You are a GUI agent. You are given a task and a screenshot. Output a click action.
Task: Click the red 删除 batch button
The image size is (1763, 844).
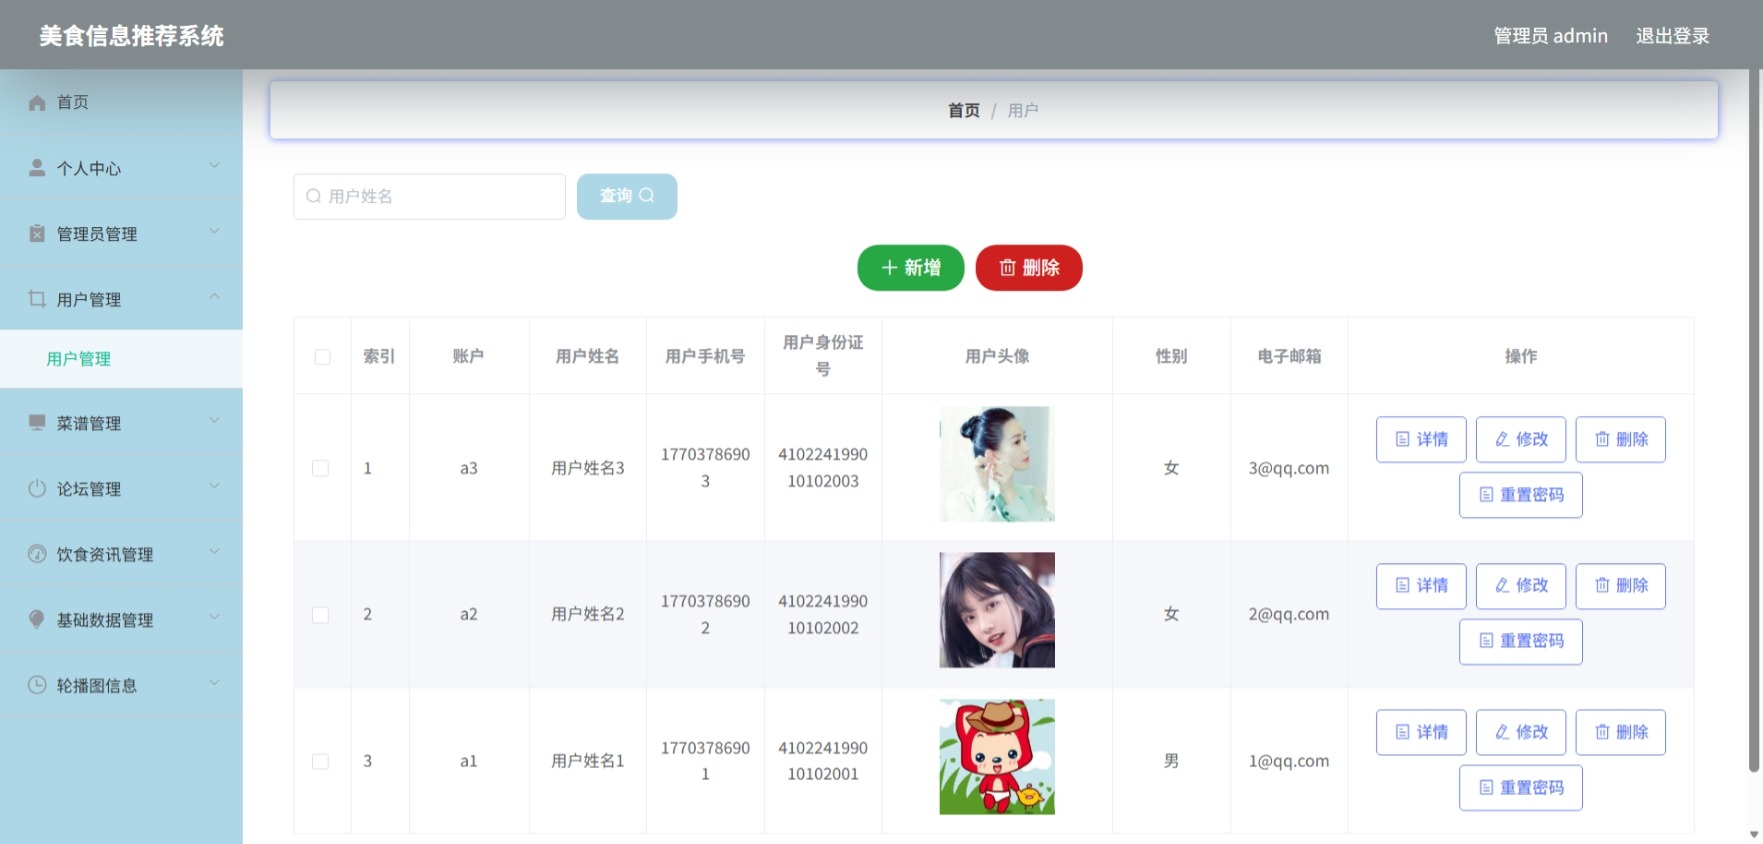(x=1029, y=268)
